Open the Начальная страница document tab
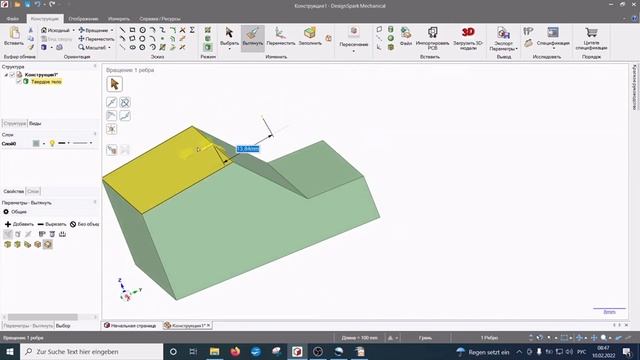The image size is (640, 360). [x=130, y=326]
